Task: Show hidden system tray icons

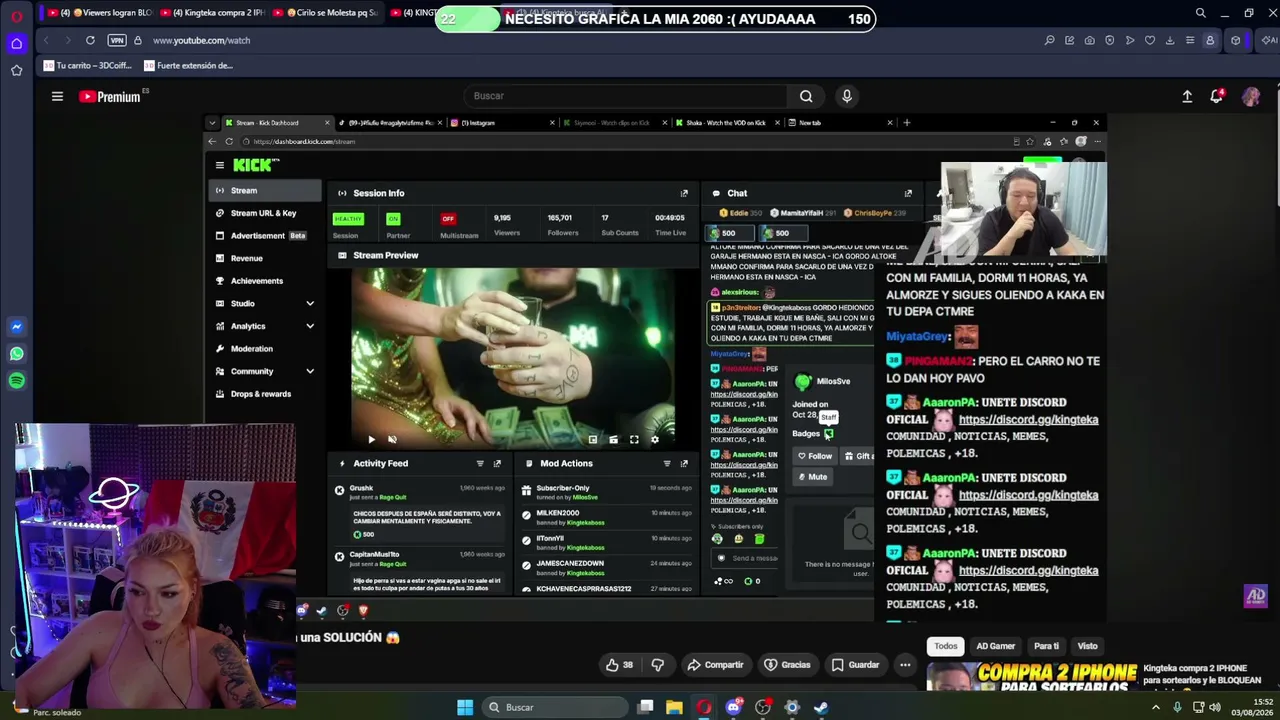Action: coord(1156,707)
